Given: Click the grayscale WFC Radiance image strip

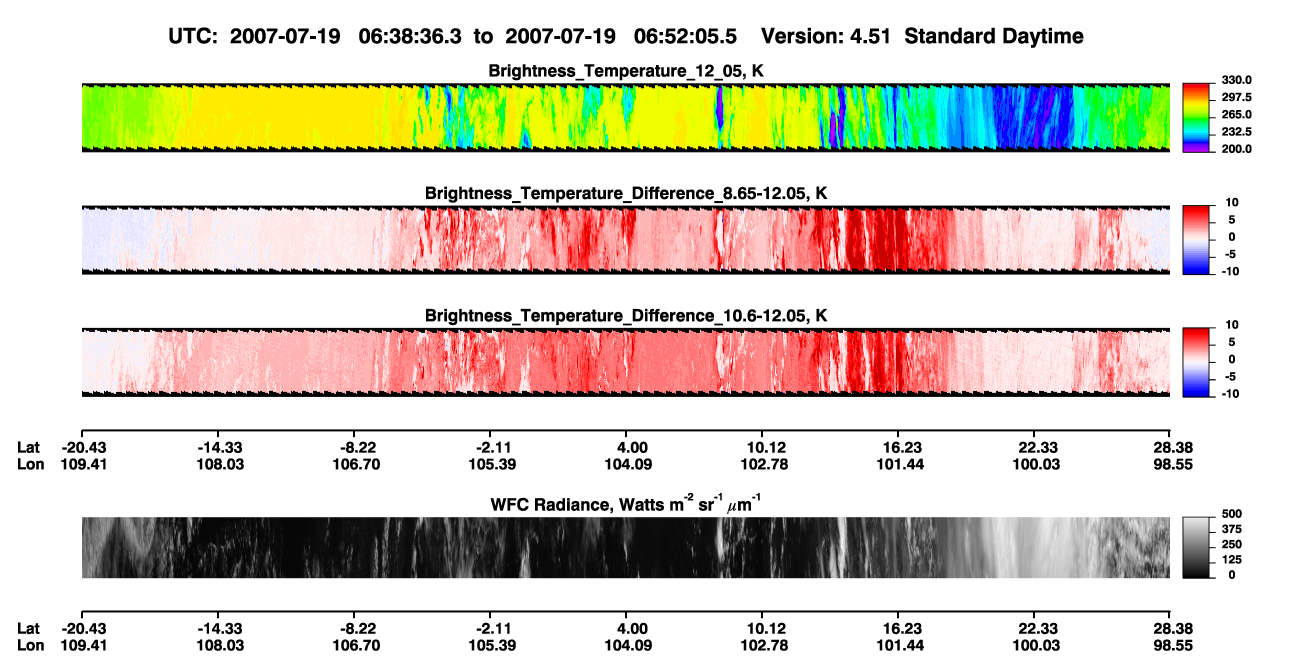Looking at the screenshot, I should 625,547.
